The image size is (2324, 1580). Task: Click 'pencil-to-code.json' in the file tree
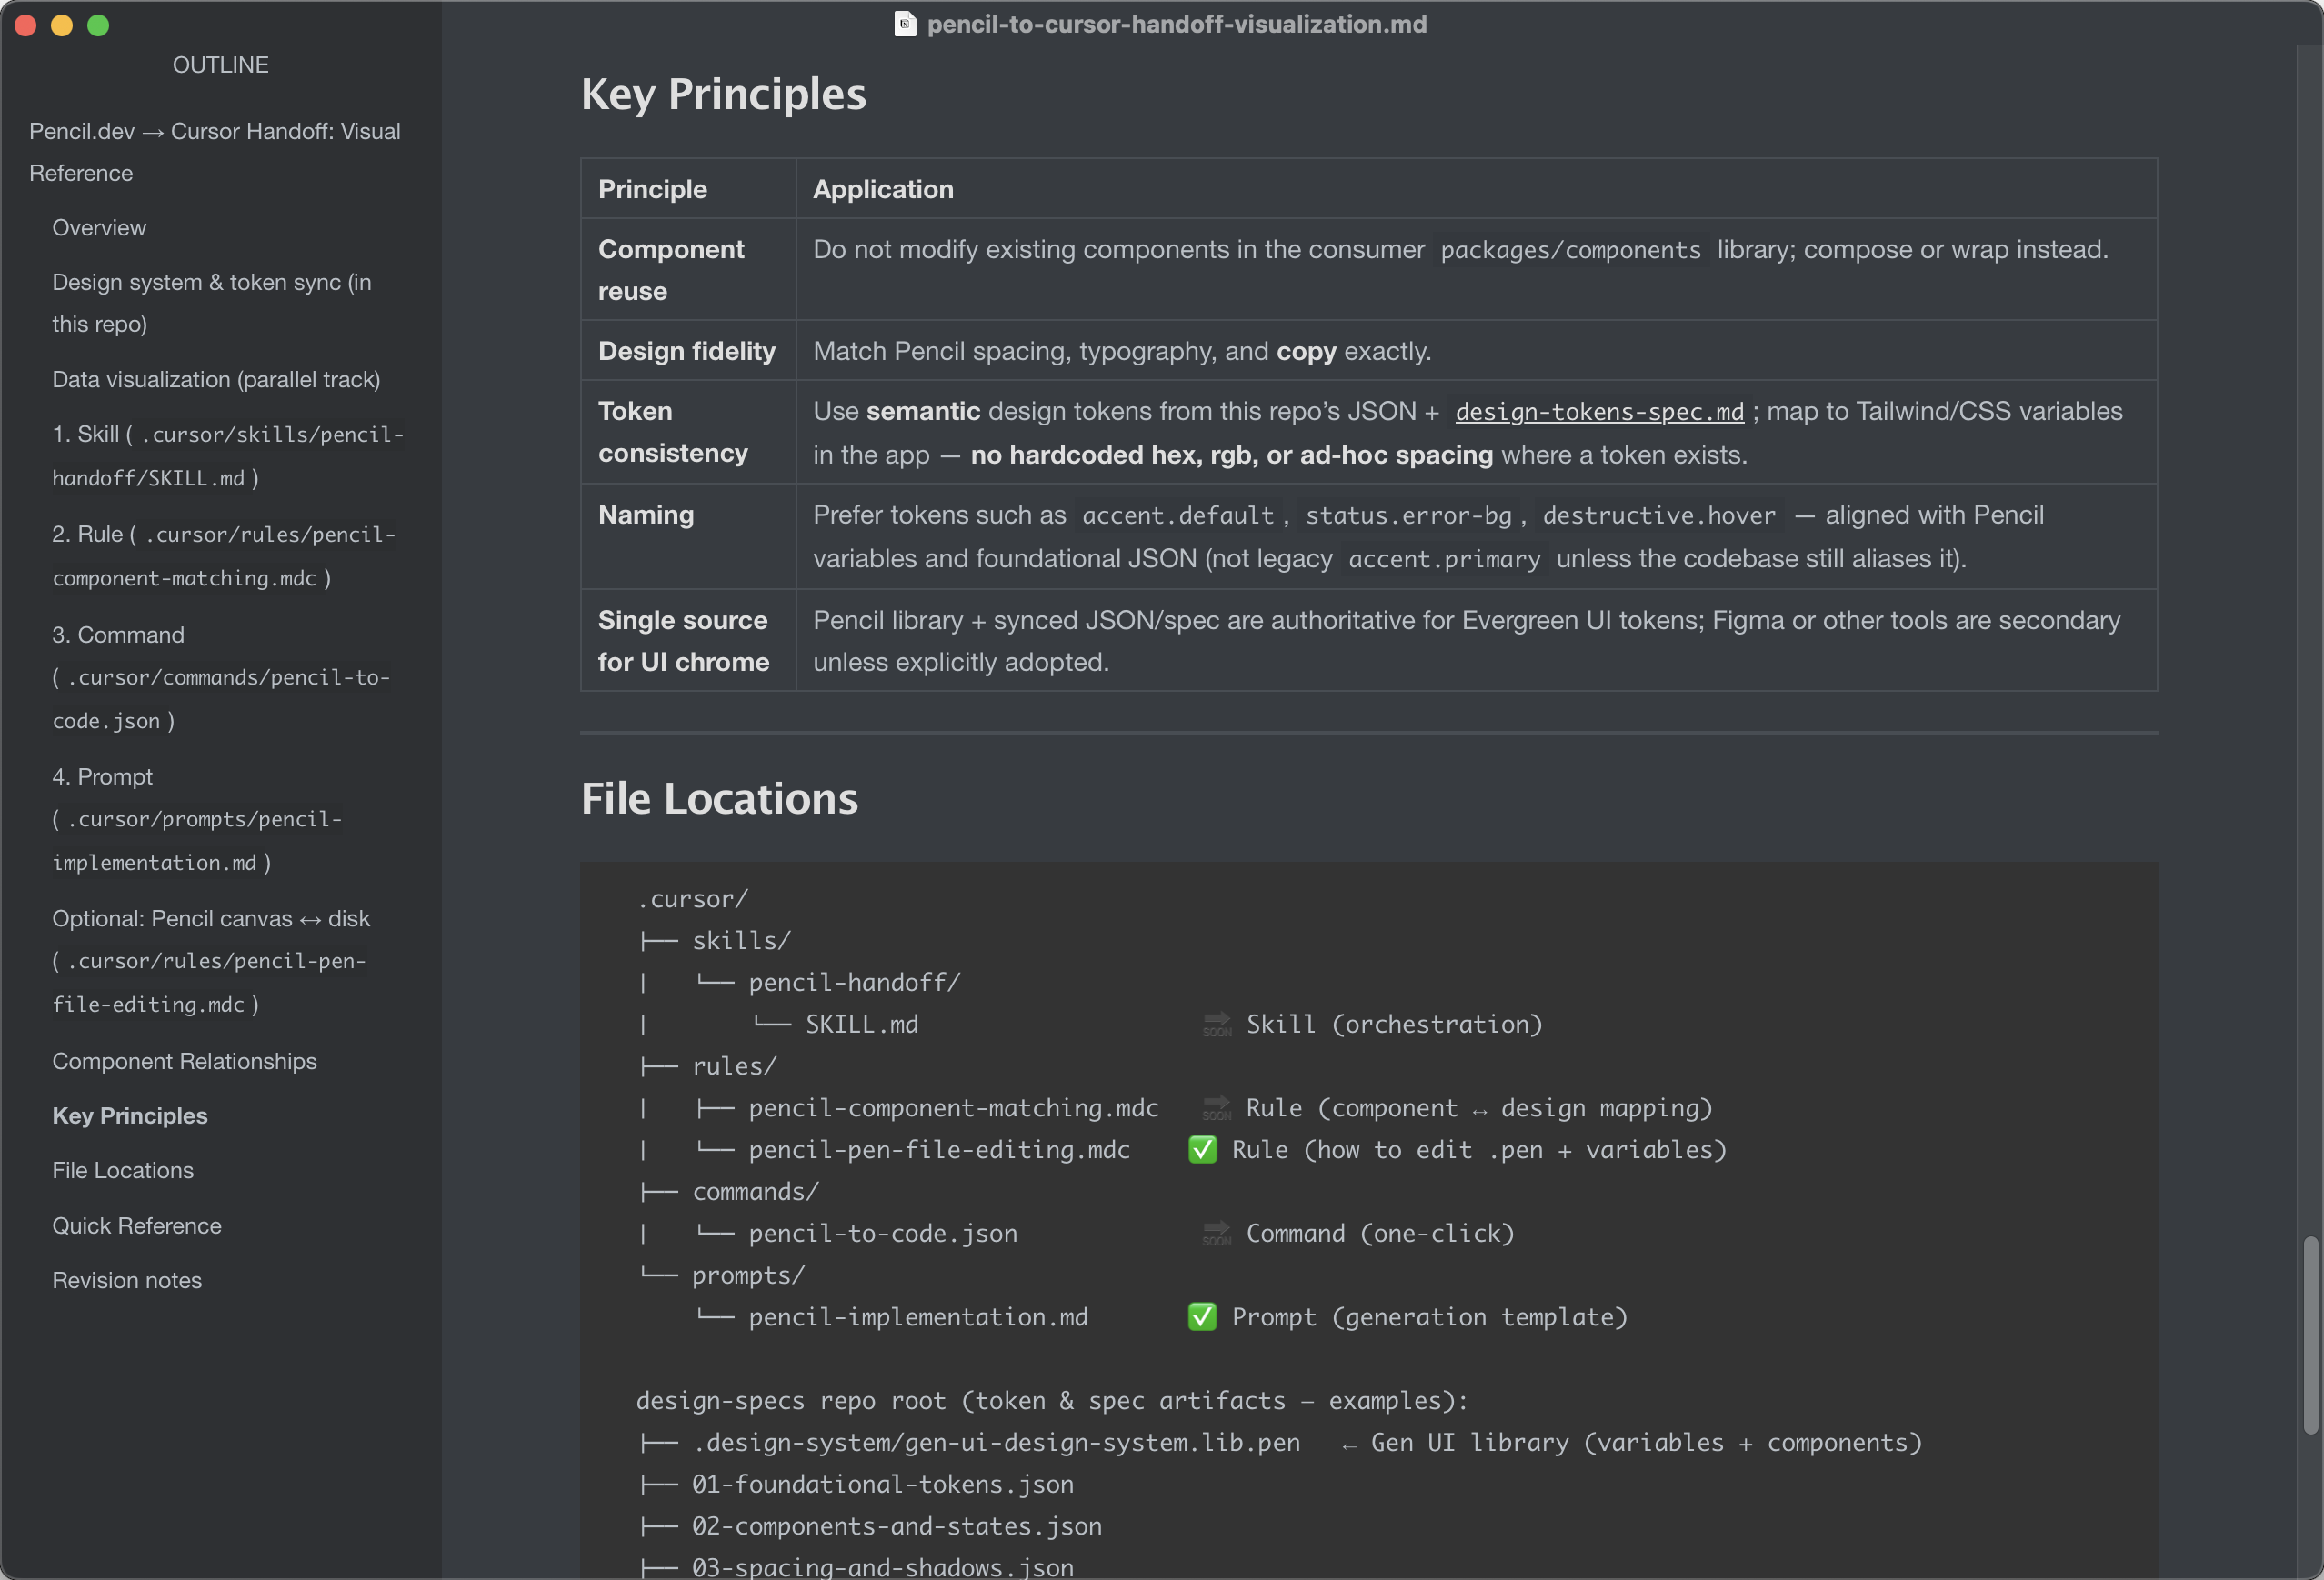tap(883, 1233)
